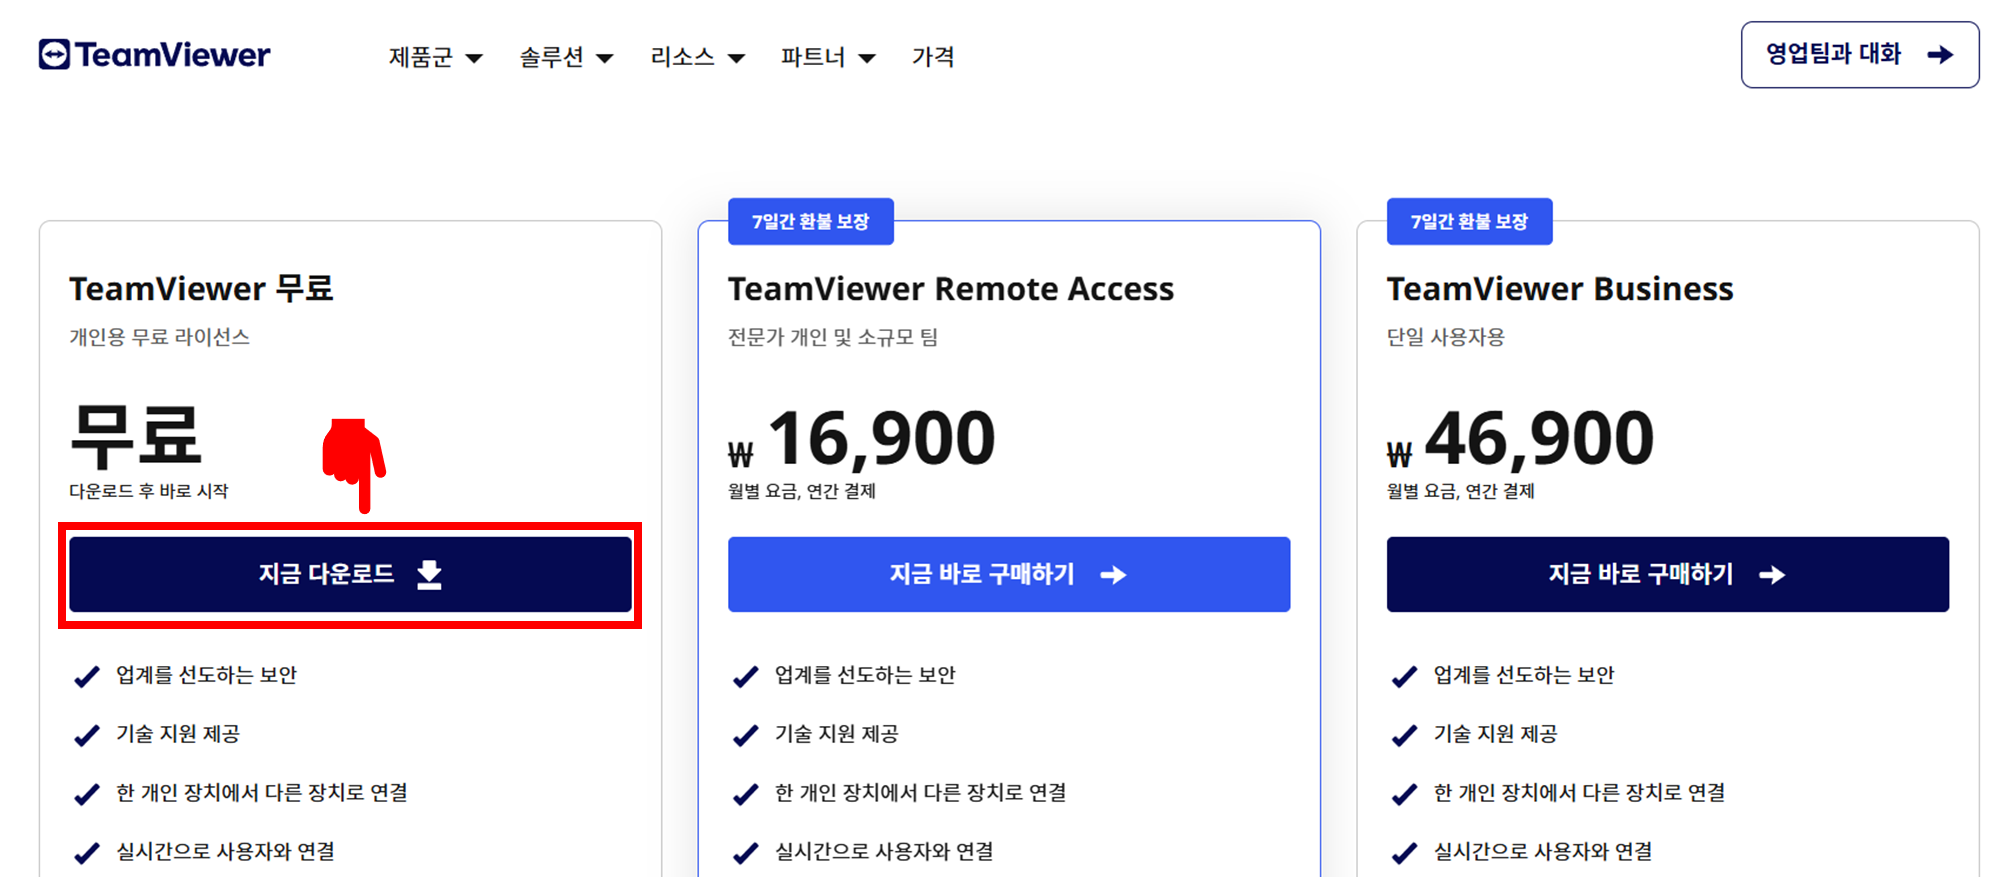Buy Remote Access with 지금 바로 구매하기
This screenshot has height=877, width=2000.
pos(1009,574)
